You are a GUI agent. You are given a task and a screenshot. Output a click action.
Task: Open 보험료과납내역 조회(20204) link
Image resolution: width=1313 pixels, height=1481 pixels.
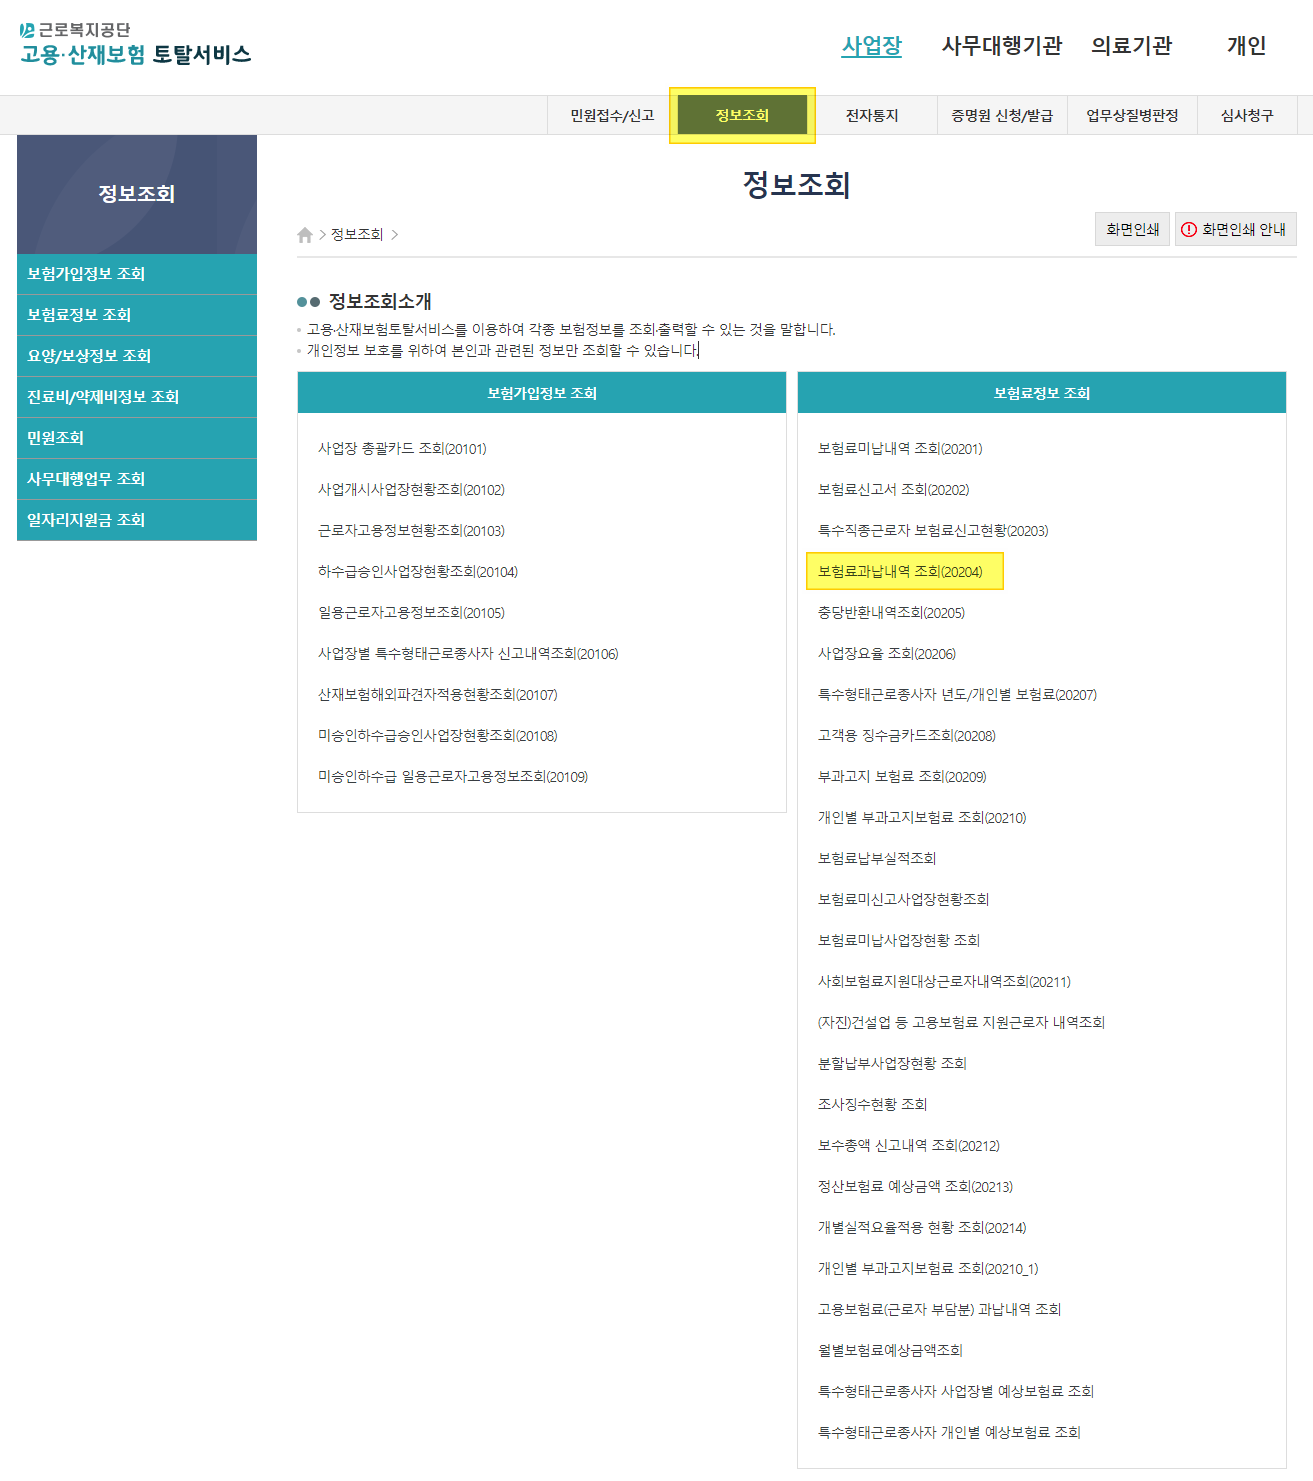[x=900, y=572]
